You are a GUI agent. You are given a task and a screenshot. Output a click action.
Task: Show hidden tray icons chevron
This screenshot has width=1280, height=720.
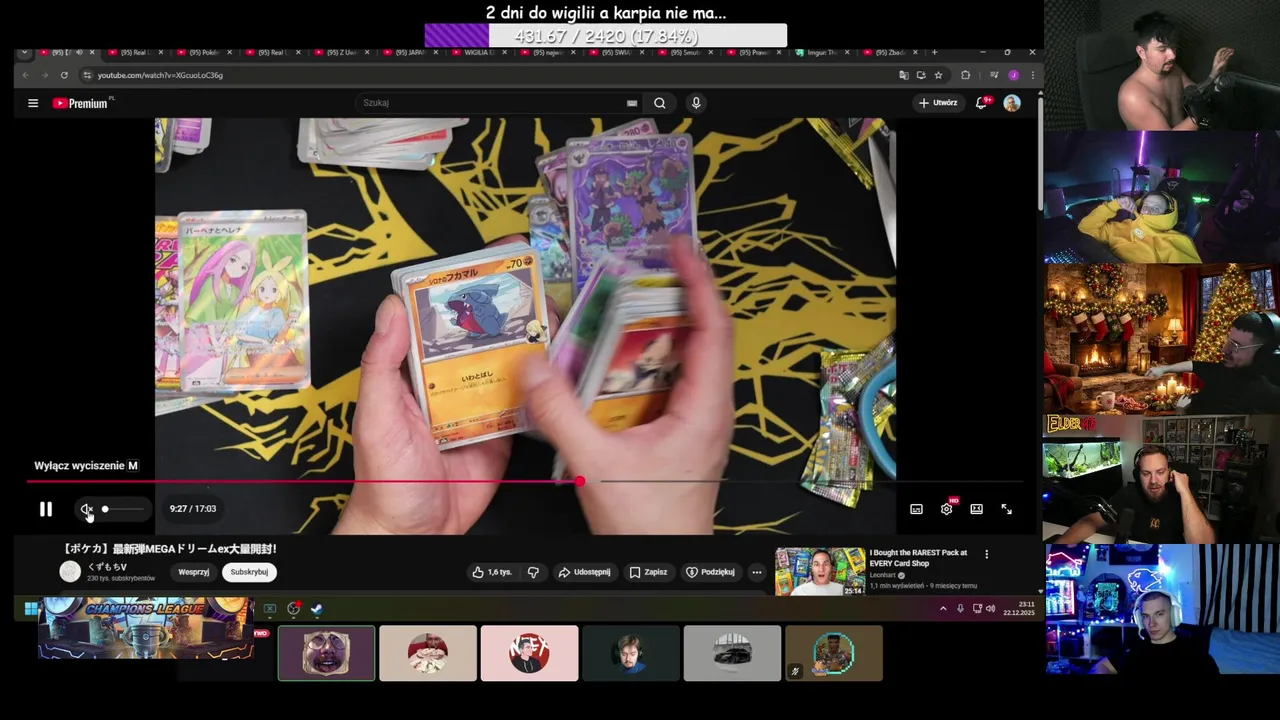point(942,608)
